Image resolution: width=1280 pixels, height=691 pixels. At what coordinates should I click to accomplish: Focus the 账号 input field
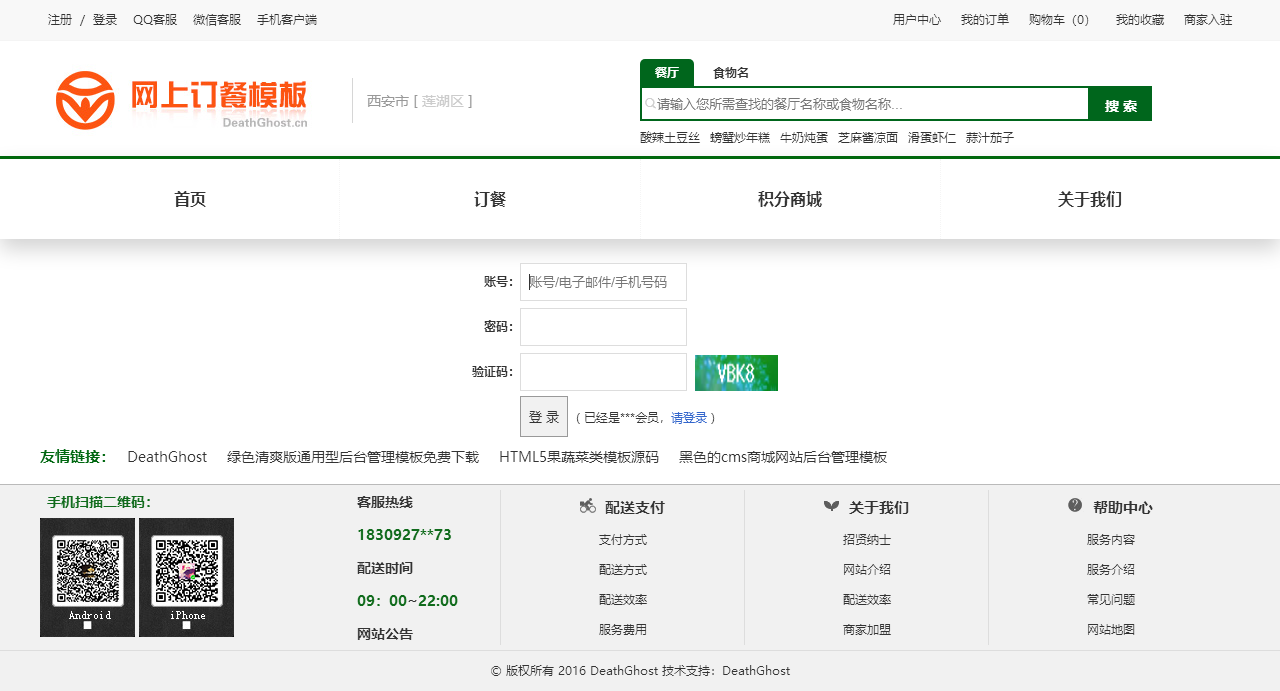point(603,282)
